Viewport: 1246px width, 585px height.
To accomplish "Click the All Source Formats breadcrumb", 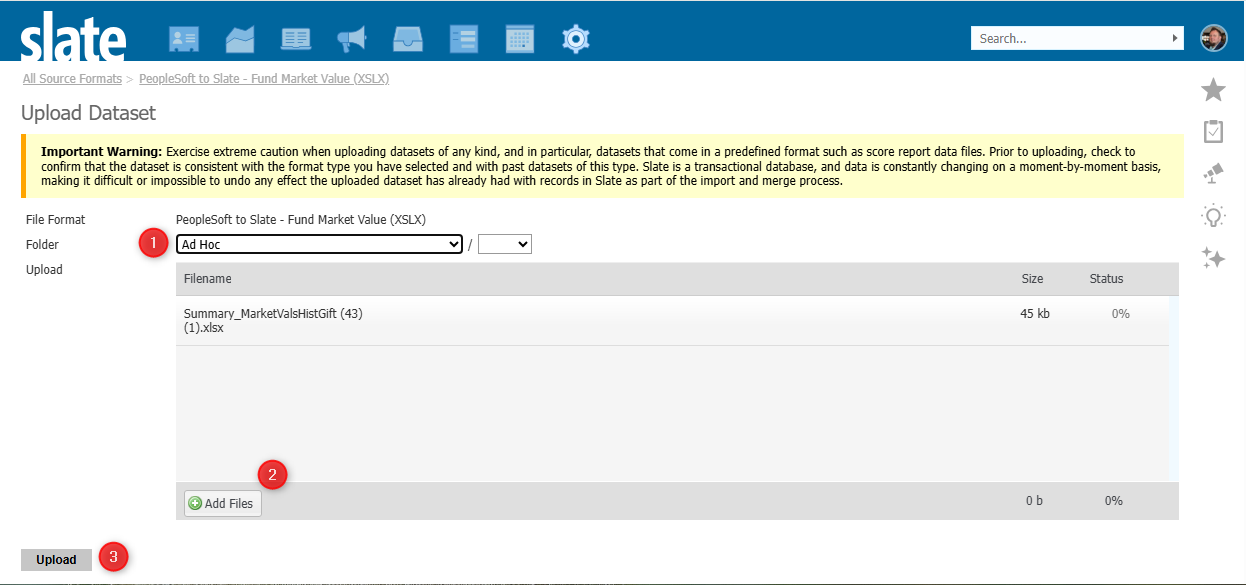I will (72, 78).
